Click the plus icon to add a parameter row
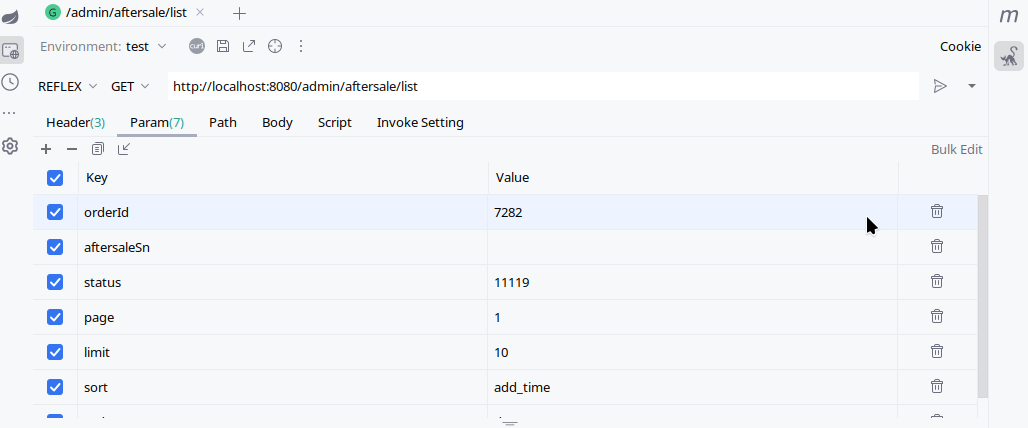The image size is (1028, 428). point(46,149)
